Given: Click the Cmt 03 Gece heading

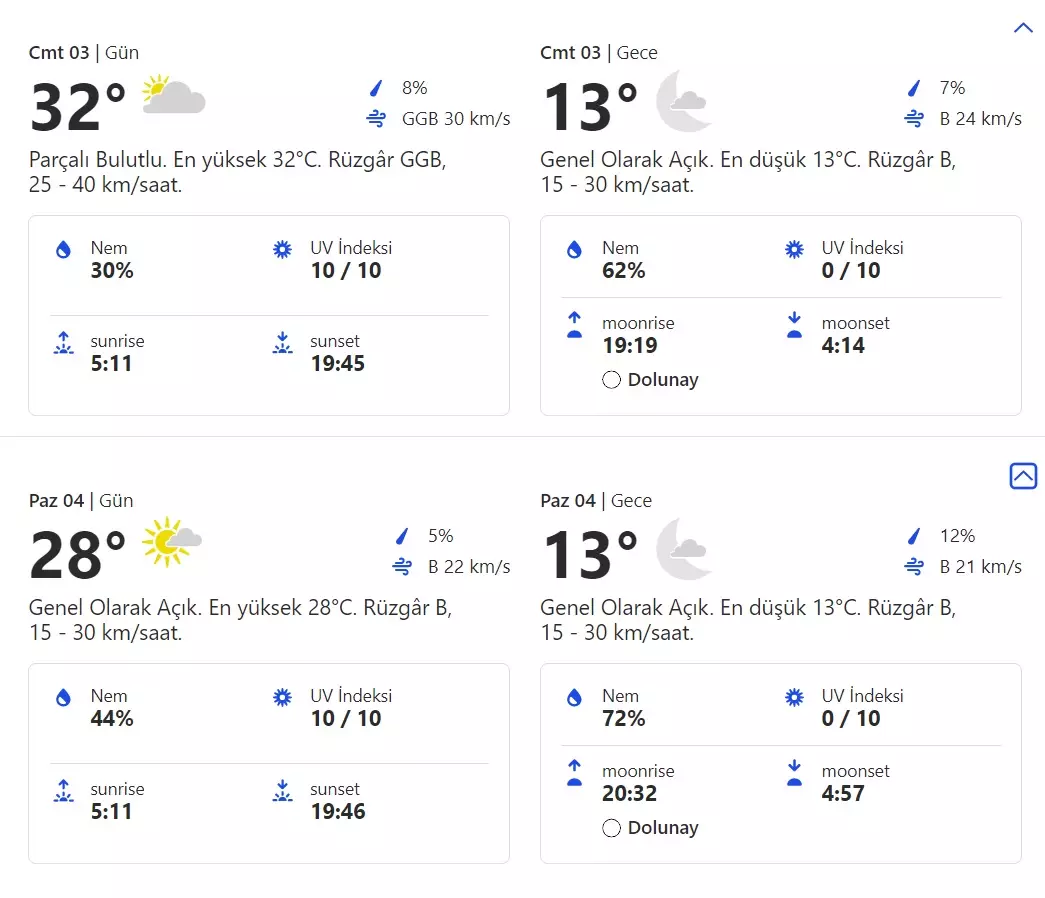Looking at the screenshot, I should pos(598,53).
